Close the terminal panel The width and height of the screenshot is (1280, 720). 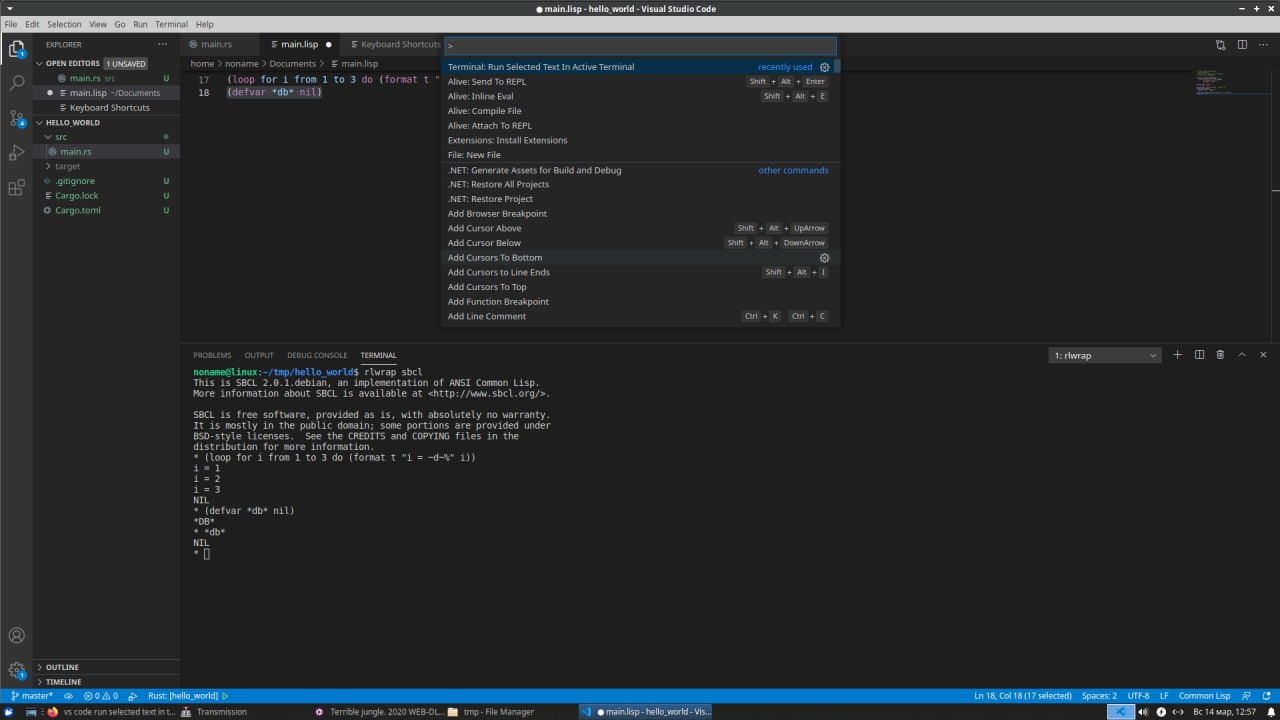point(1263,355)
